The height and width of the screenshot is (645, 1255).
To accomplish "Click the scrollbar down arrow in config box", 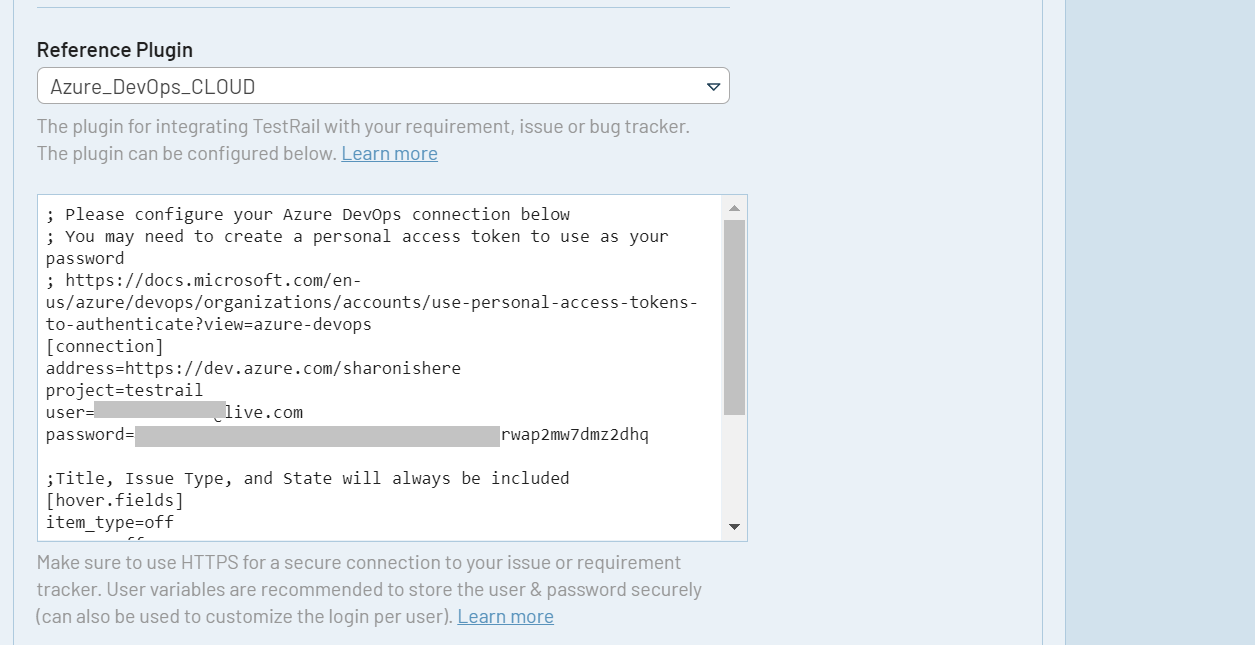I will (734, 527).
